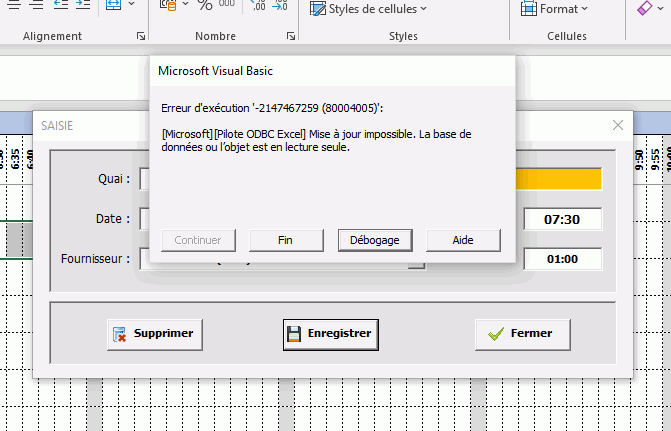Click the Fermer button in SAISIE form

click(523, 334)
